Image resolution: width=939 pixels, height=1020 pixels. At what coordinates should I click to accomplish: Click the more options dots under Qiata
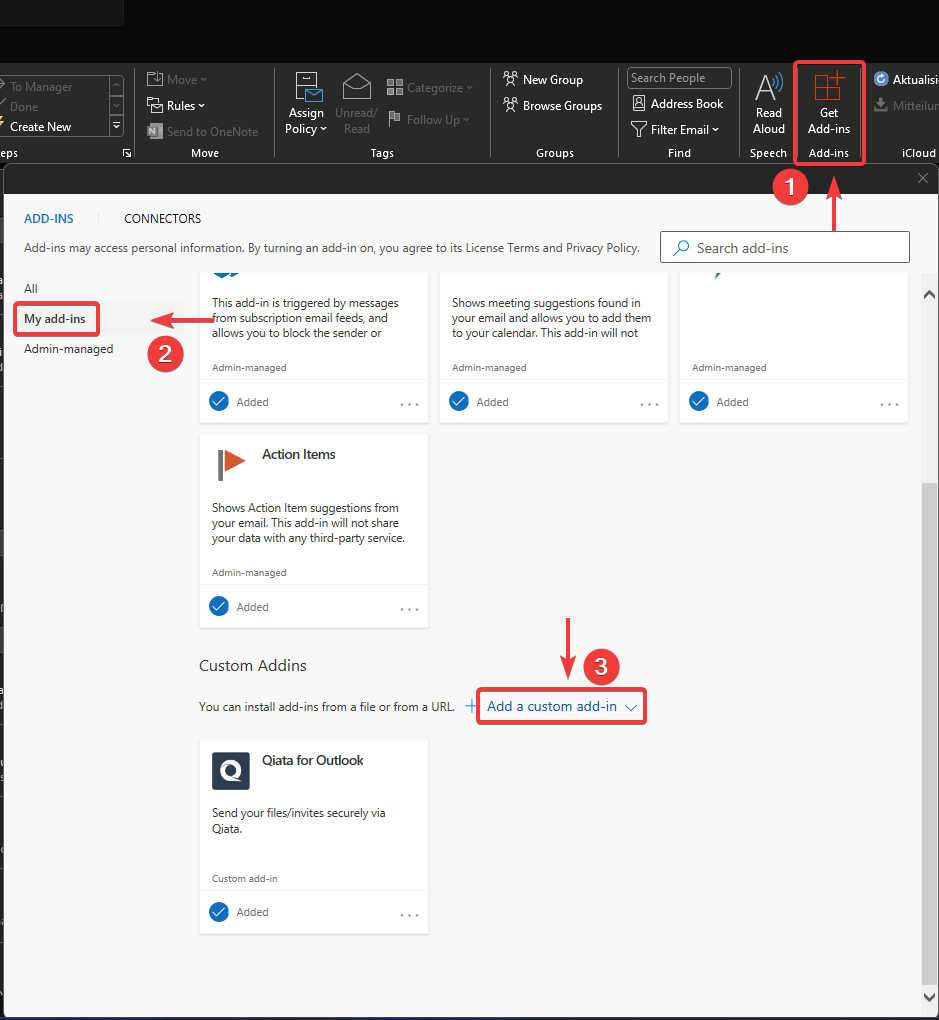(409, 911)
